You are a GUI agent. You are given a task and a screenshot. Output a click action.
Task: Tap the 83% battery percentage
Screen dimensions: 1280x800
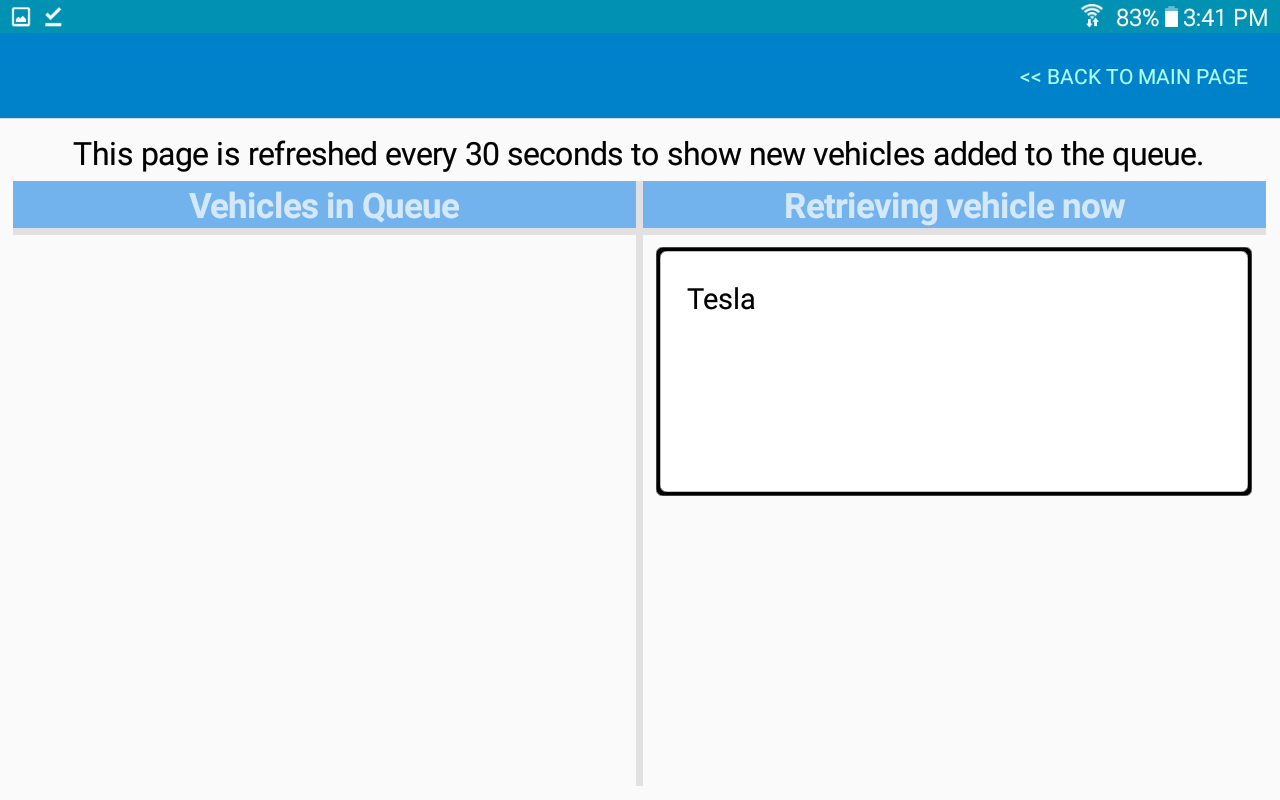click(1137, 18)
